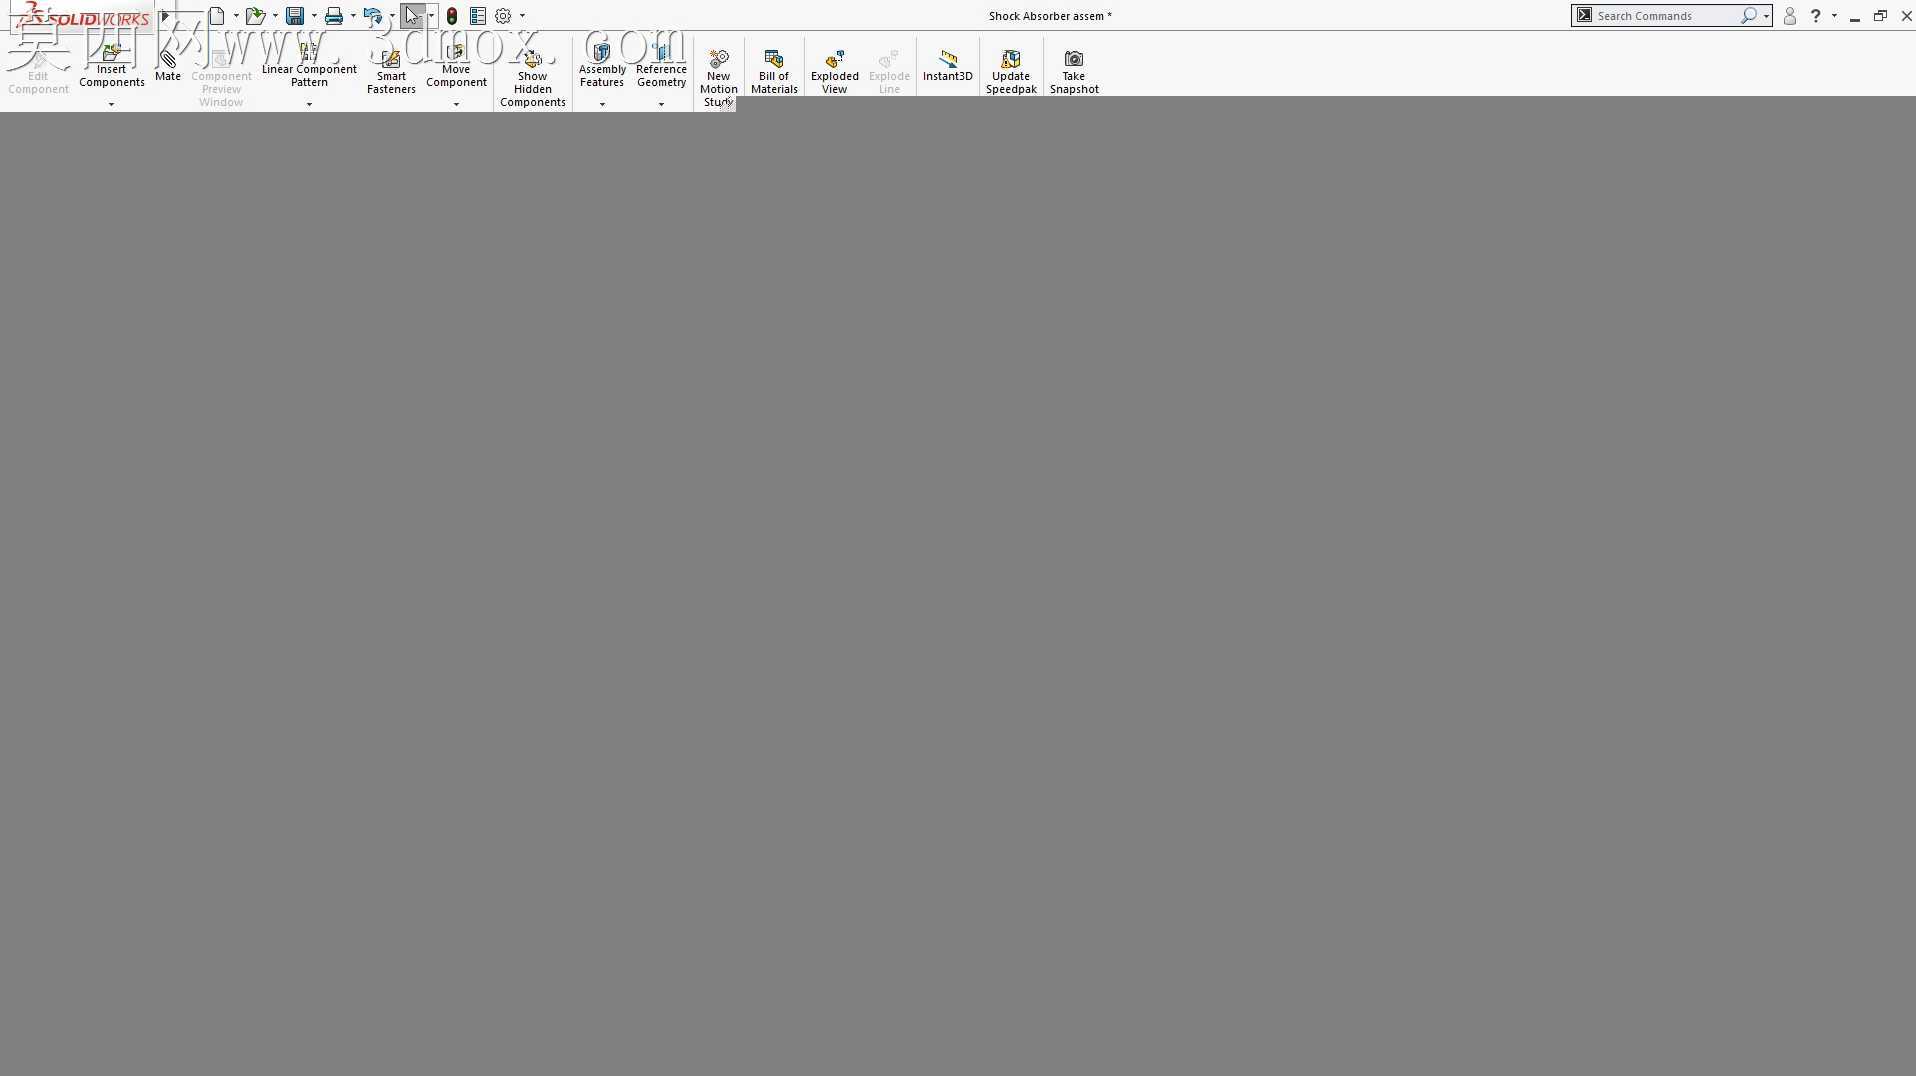
Task: Click the Shock Absorber assem title
Action: (1050, 16)
